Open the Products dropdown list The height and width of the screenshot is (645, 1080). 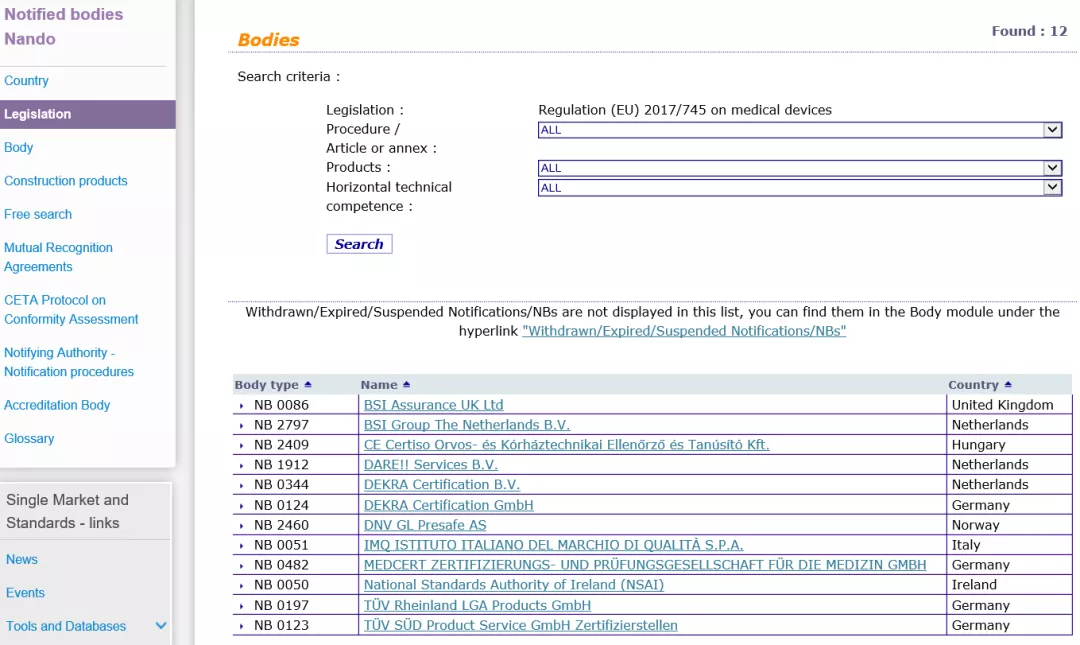pyautogui.click(x=800, y=167)
